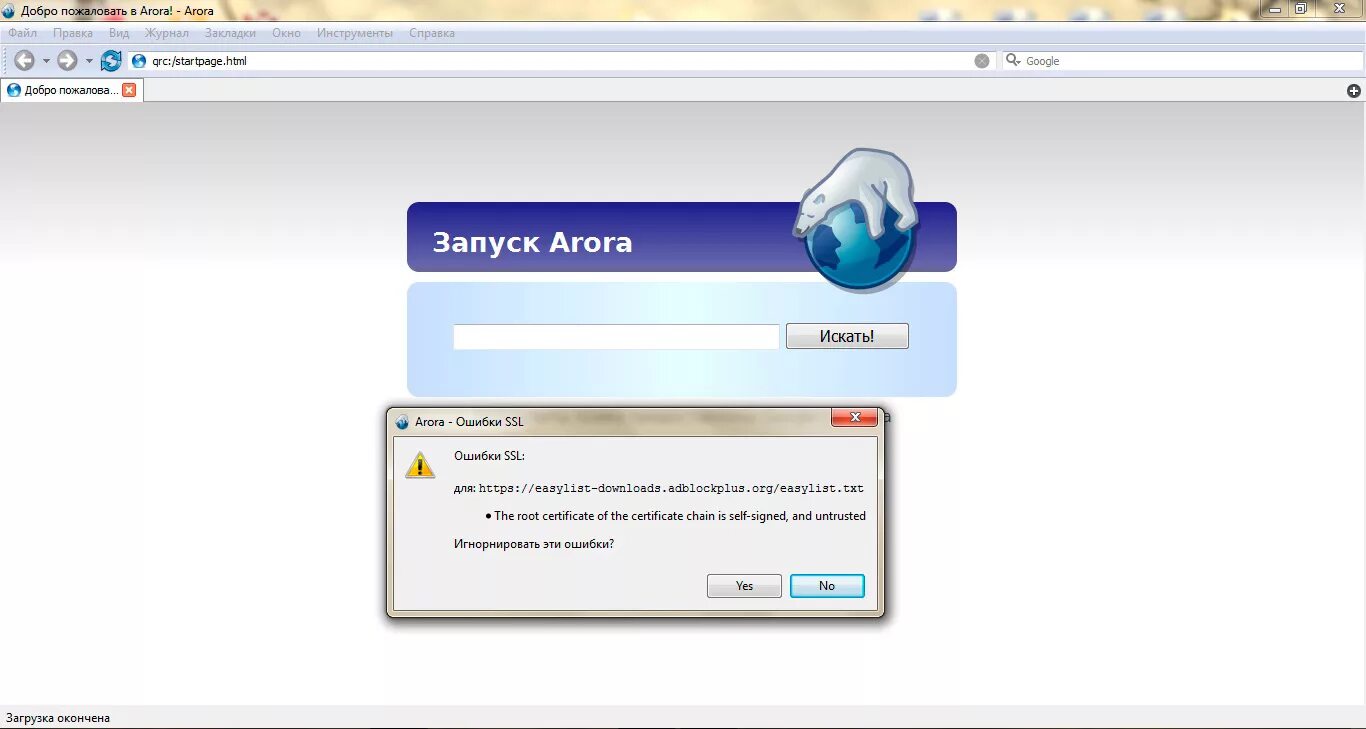Open the Файл menu
The height and width of the screenshot is (729, 1366).
click(22, 33)
